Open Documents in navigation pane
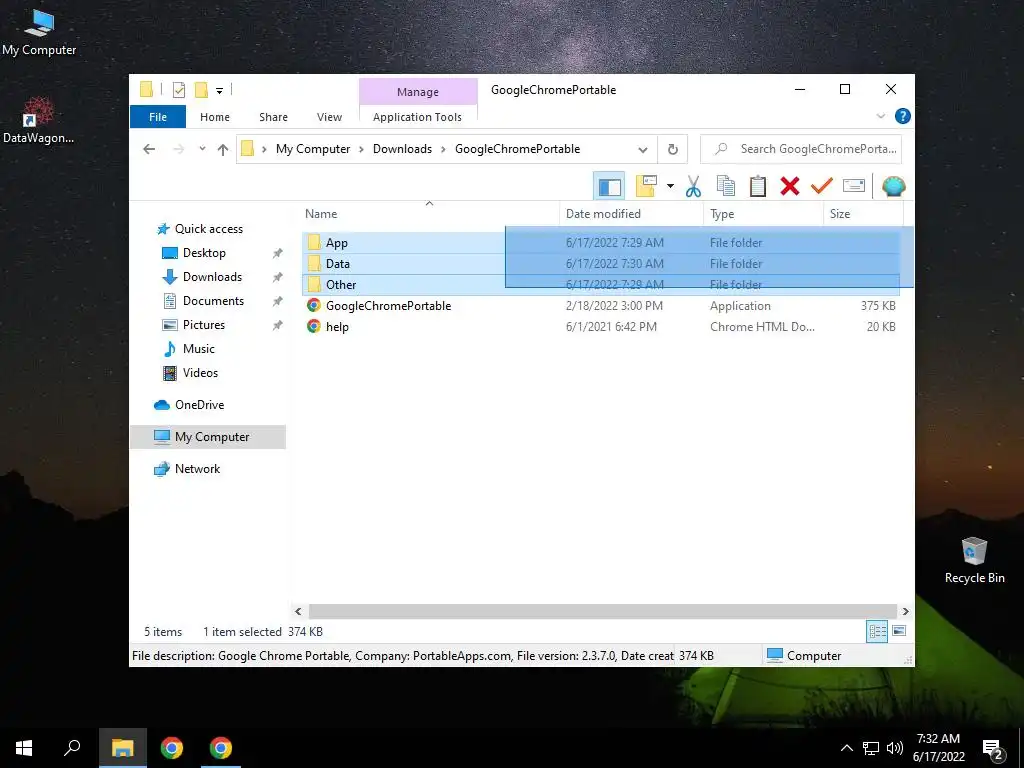Image resolution: width=1024 pixels, height=768 pixels. pos(213,301)
